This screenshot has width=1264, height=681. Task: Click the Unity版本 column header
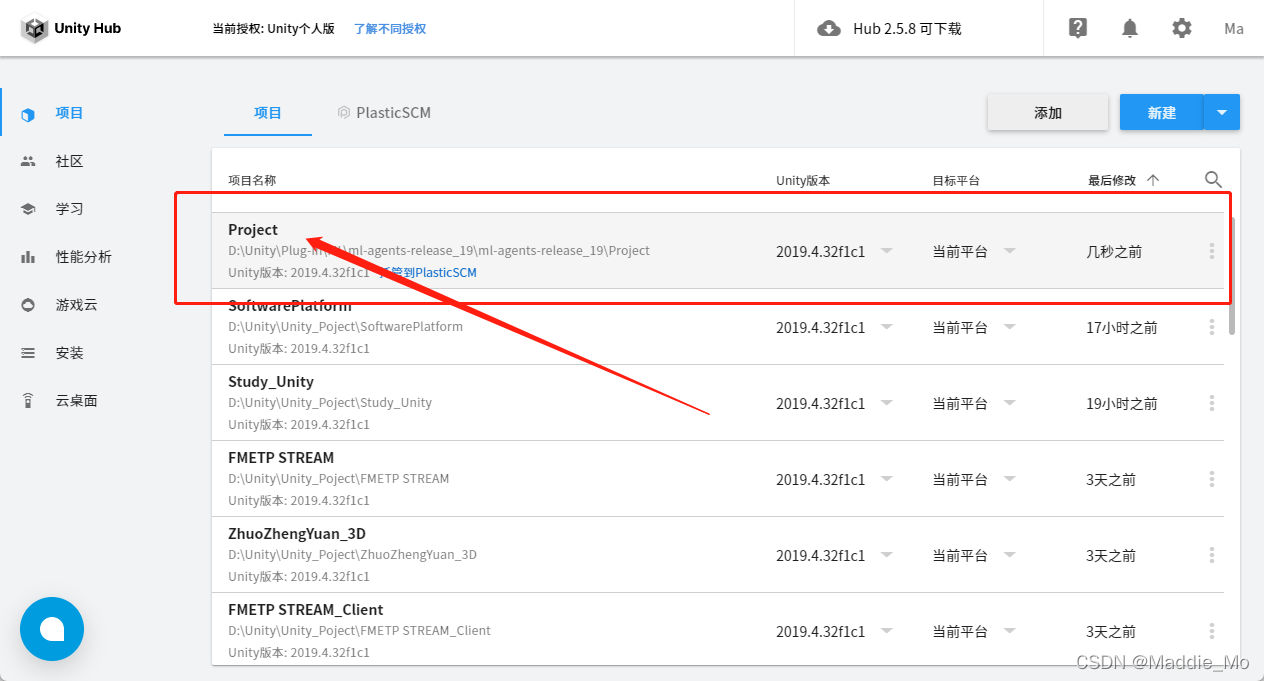(x=803, y=180)
